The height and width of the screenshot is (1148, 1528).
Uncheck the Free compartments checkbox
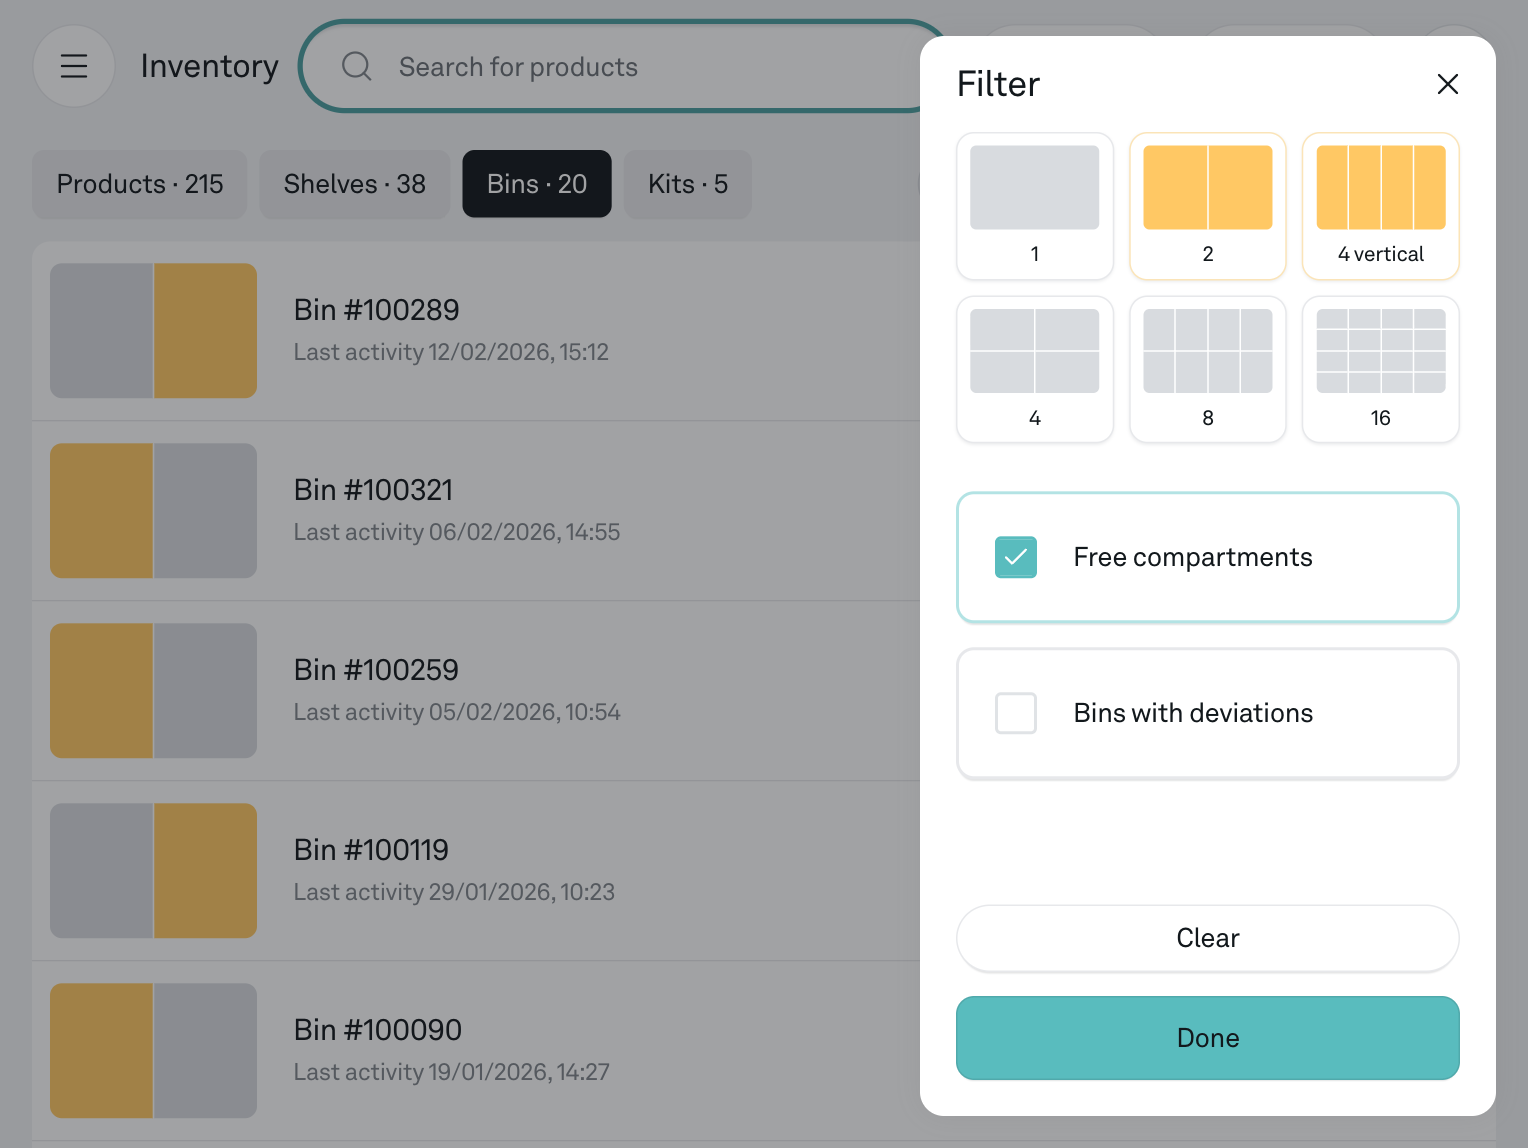tap(1016, 557)
